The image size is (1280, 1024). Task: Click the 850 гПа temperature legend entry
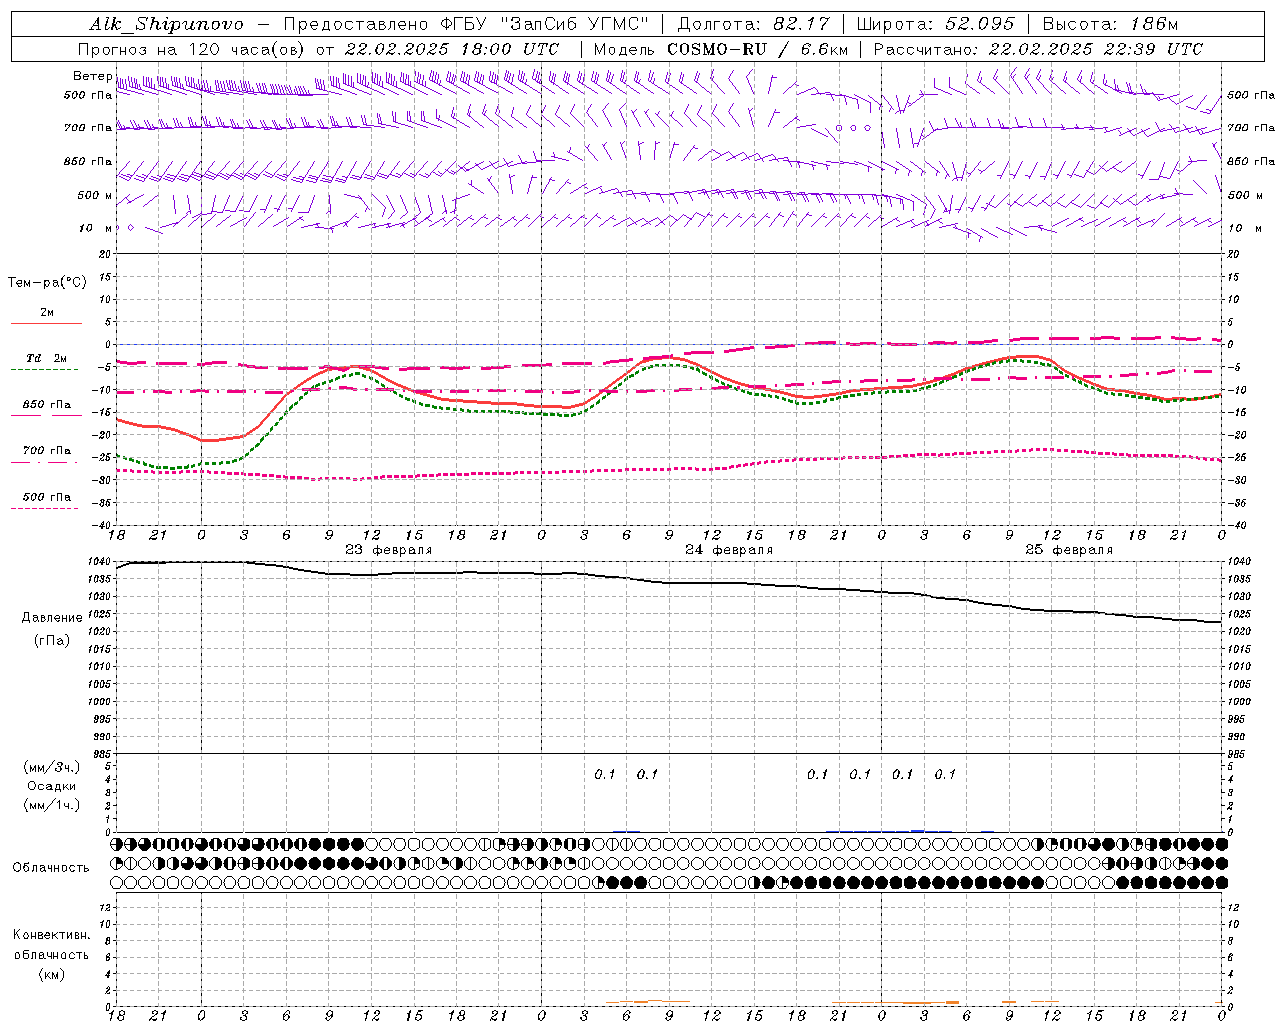click(47, 405)
